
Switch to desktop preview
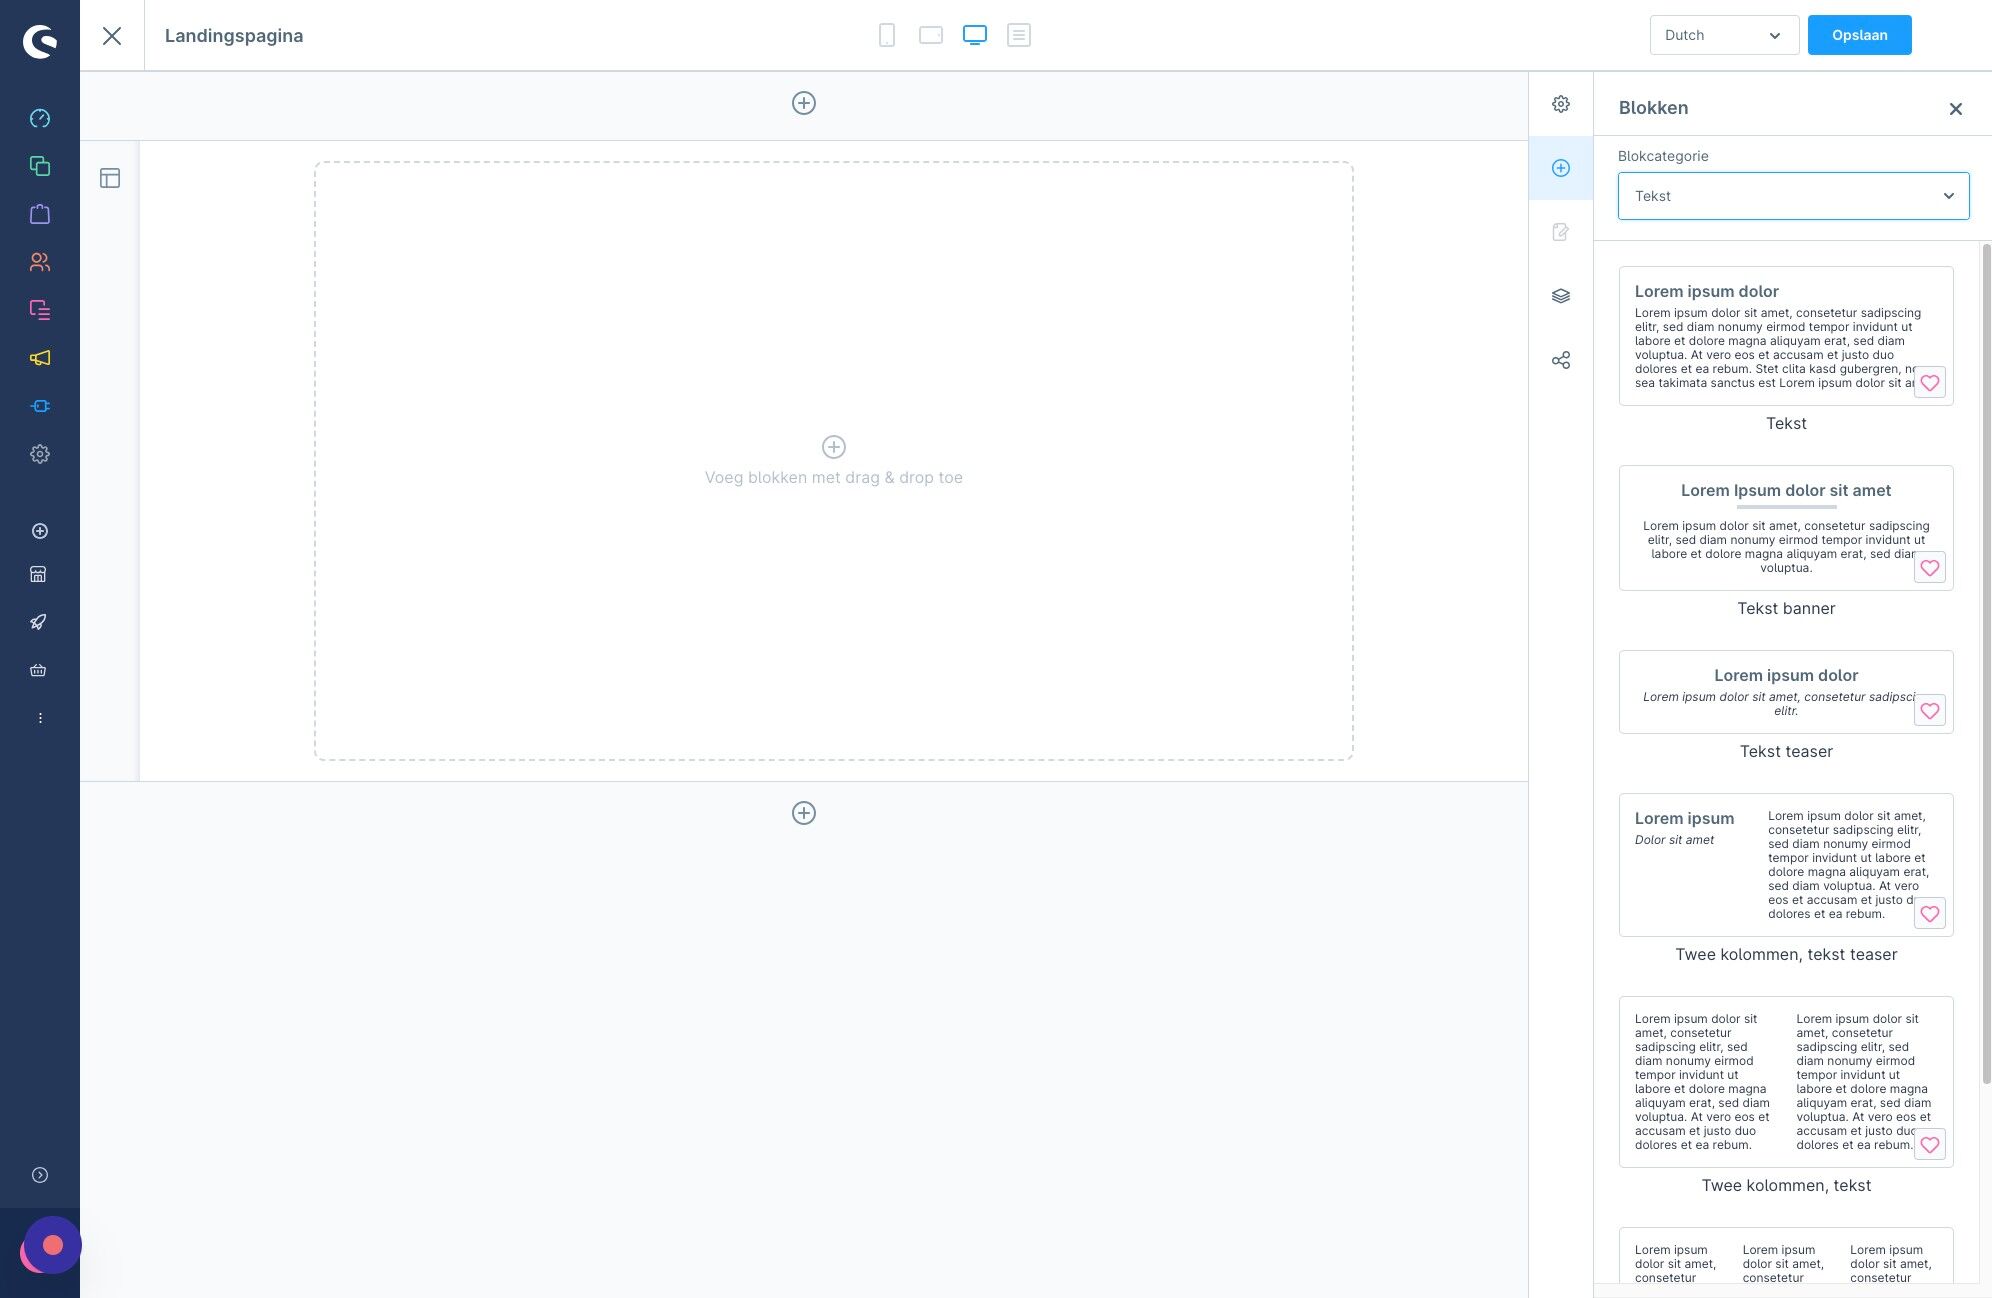(975, 35)
